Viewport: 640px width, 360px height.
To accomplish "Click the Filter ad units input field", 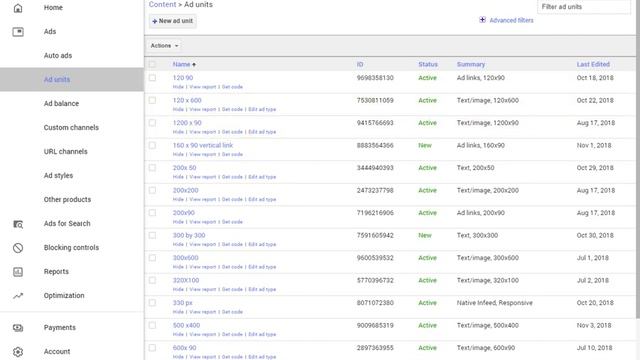I will coord(584,7).
